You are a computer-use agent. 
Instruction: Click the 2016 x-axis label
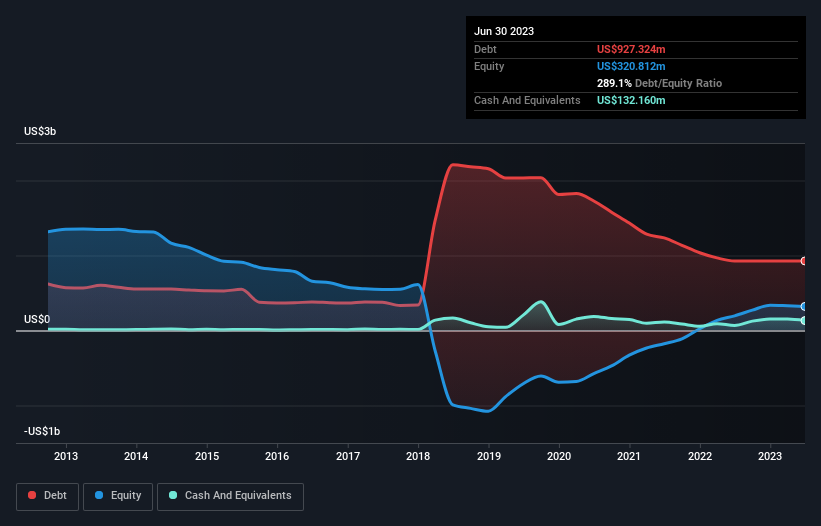(277, 456)
